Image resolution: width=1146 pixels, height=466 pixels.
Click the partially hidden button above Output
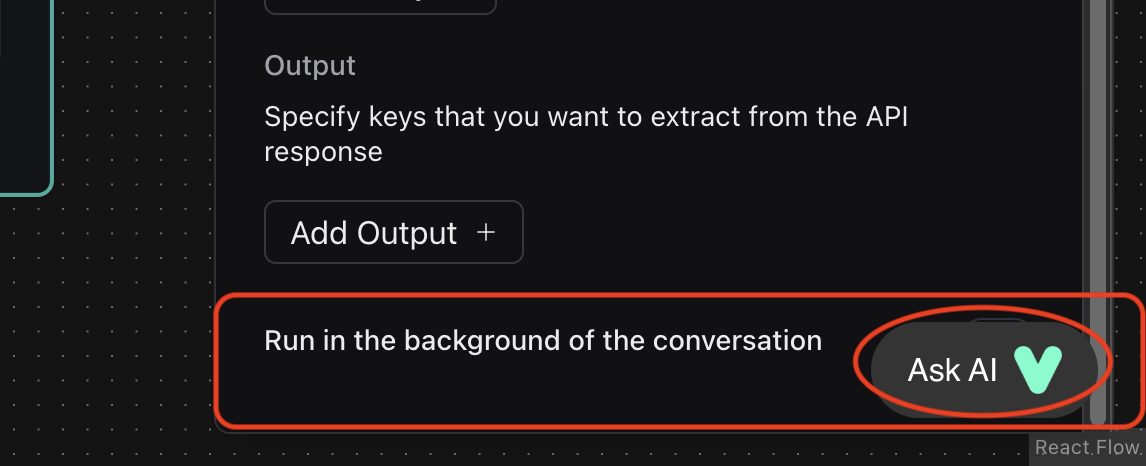380,6
